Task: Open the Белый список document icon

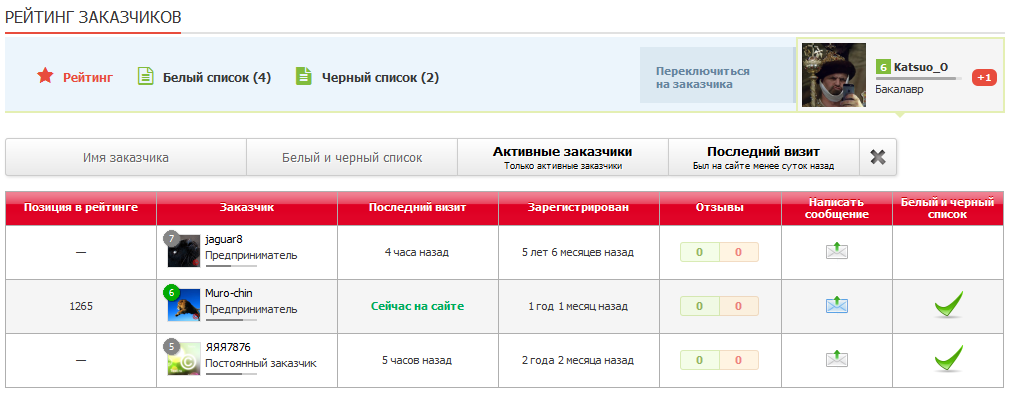Action: (x=146, y=77)
